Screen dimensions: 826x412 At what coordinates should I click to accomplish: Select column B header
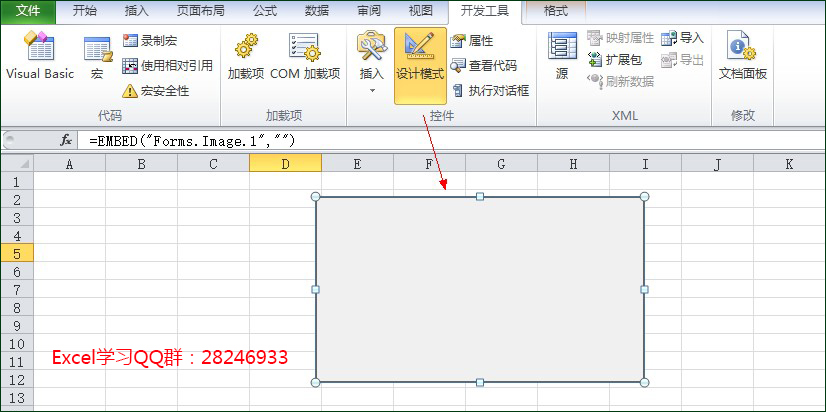pos(141,164)
